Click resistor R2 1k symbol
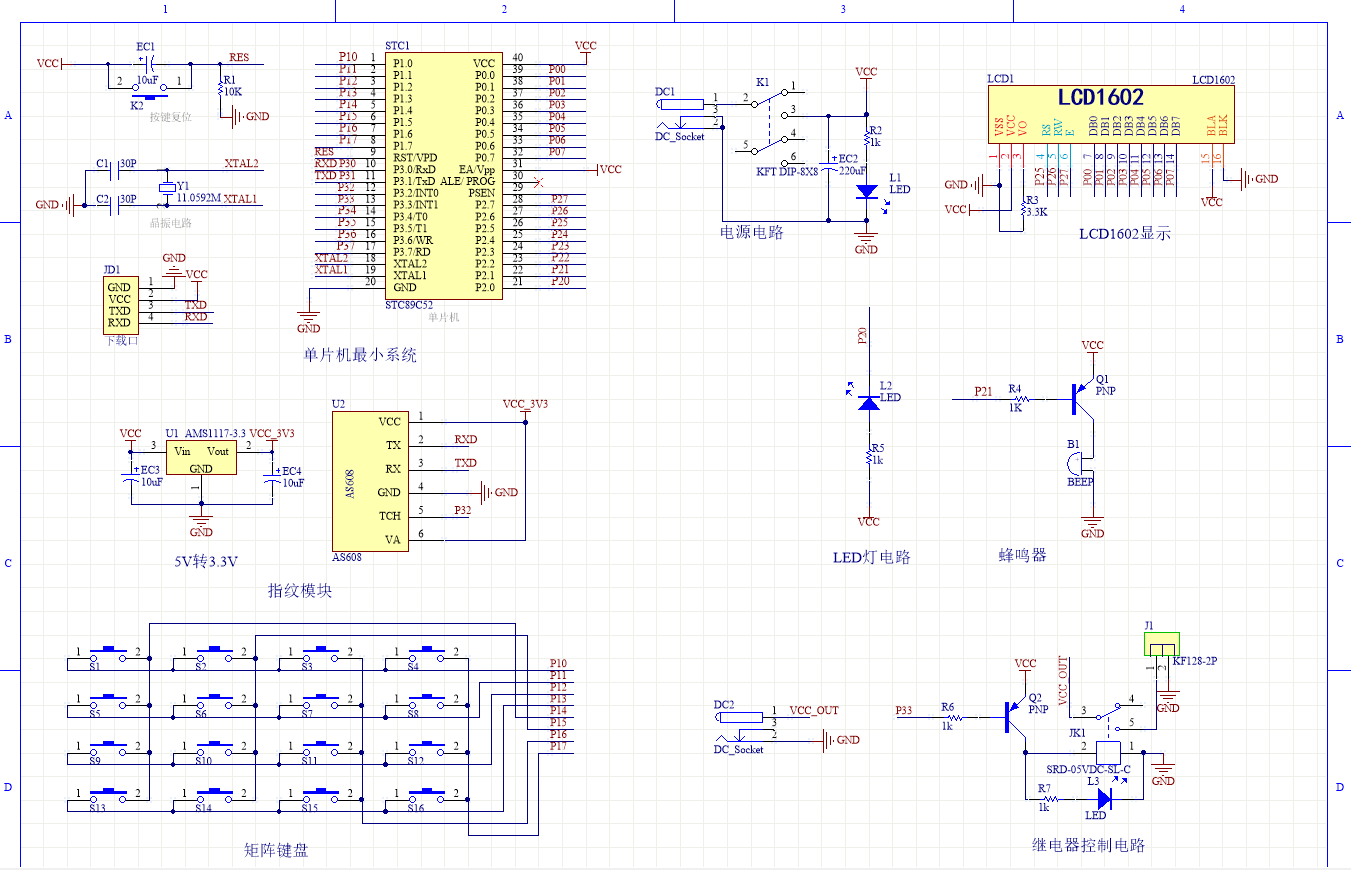This screenshot has width=1351, height=870. pos(867,137)
